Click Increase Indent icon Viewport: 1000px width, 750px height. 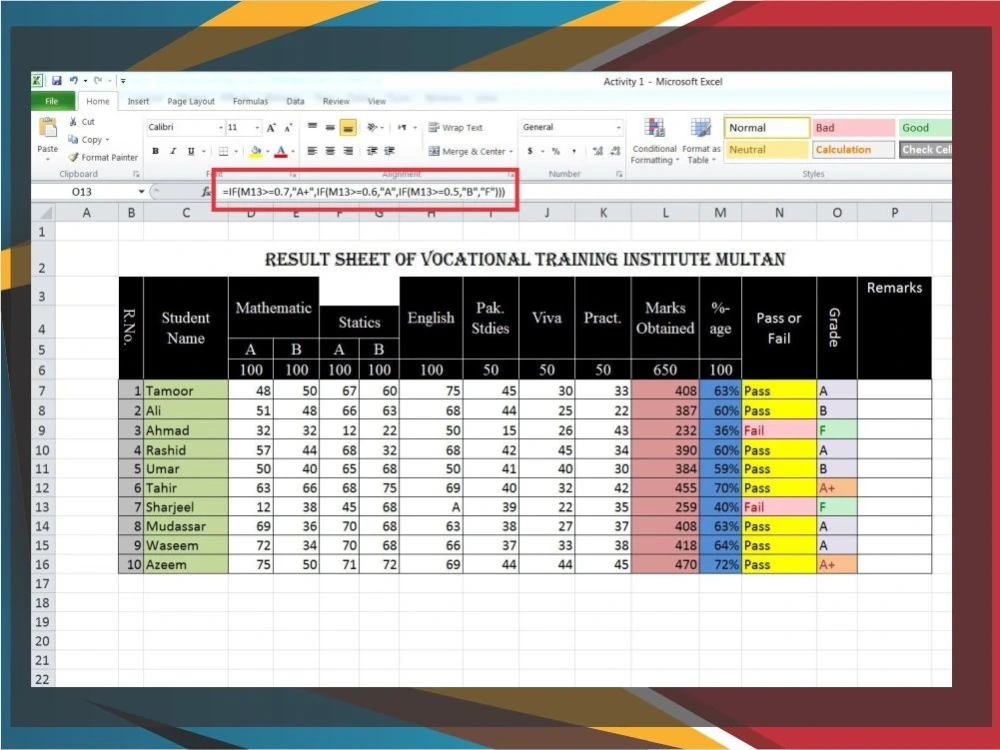pos(390,151)
